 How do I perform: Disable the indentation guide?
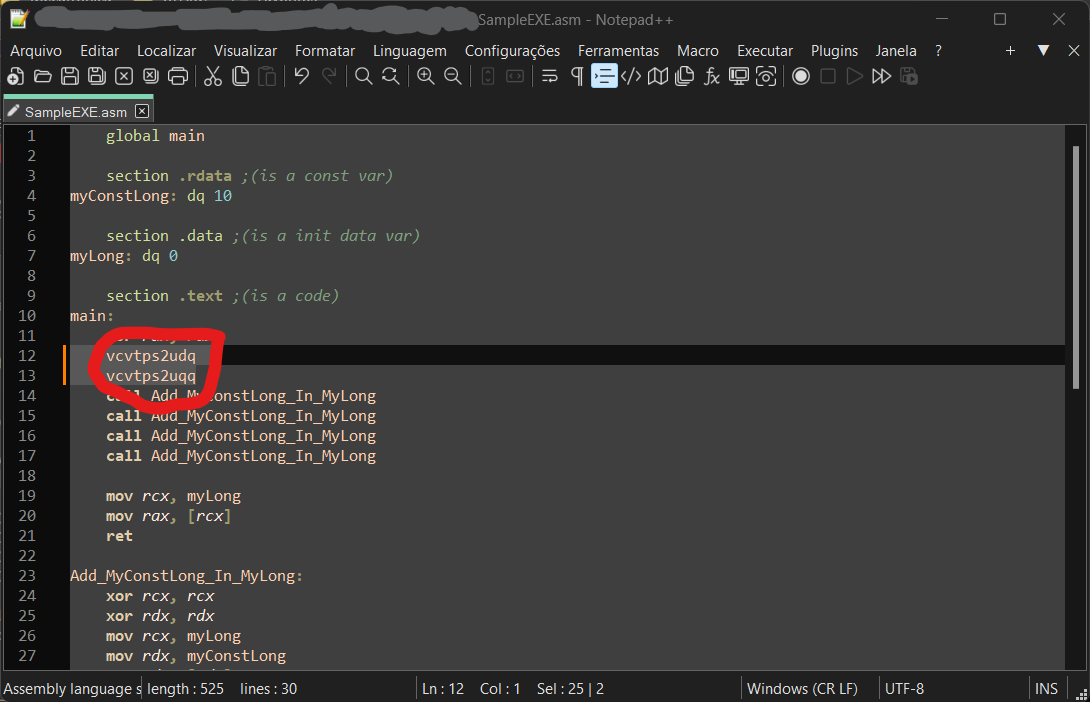[x=604, y=76]
